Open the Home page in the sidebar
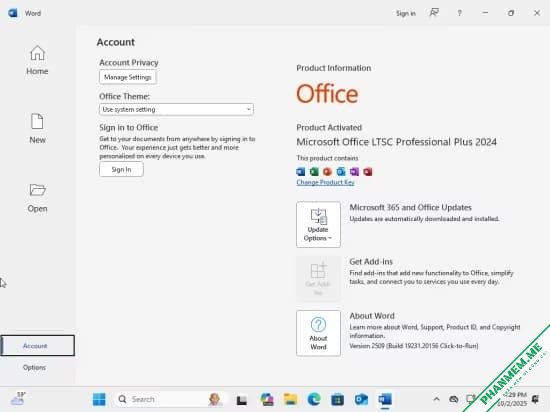550x412 pixels. pos(37,60)
